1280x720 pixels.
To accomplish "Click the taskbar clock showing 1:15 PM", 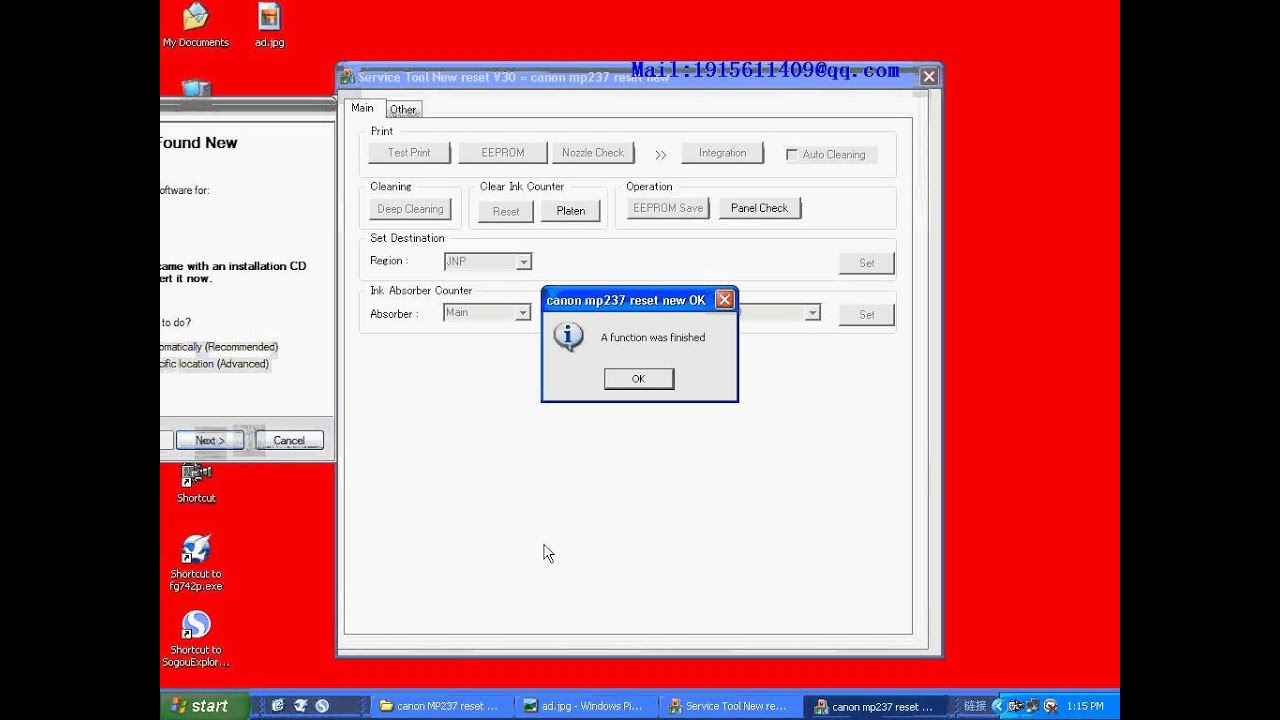I will click(x=1085, y=706).
